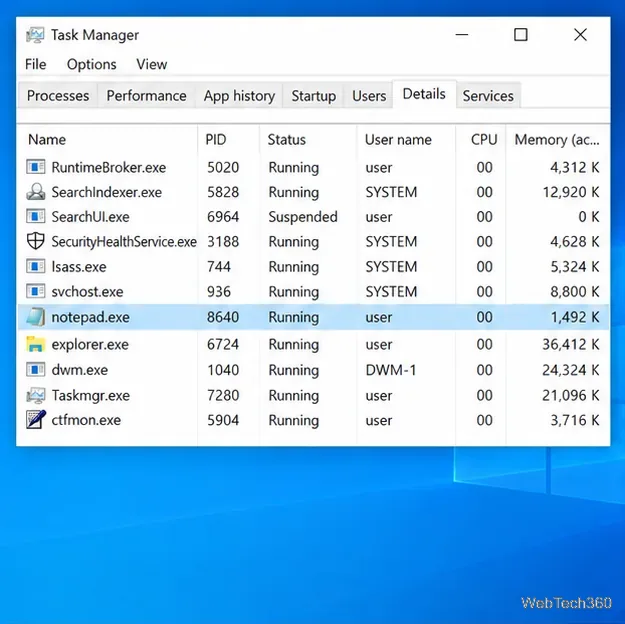Screen dimensions: 625x624
Task: Select the dwm.exe process name
Action: click(x=79, y=370)
